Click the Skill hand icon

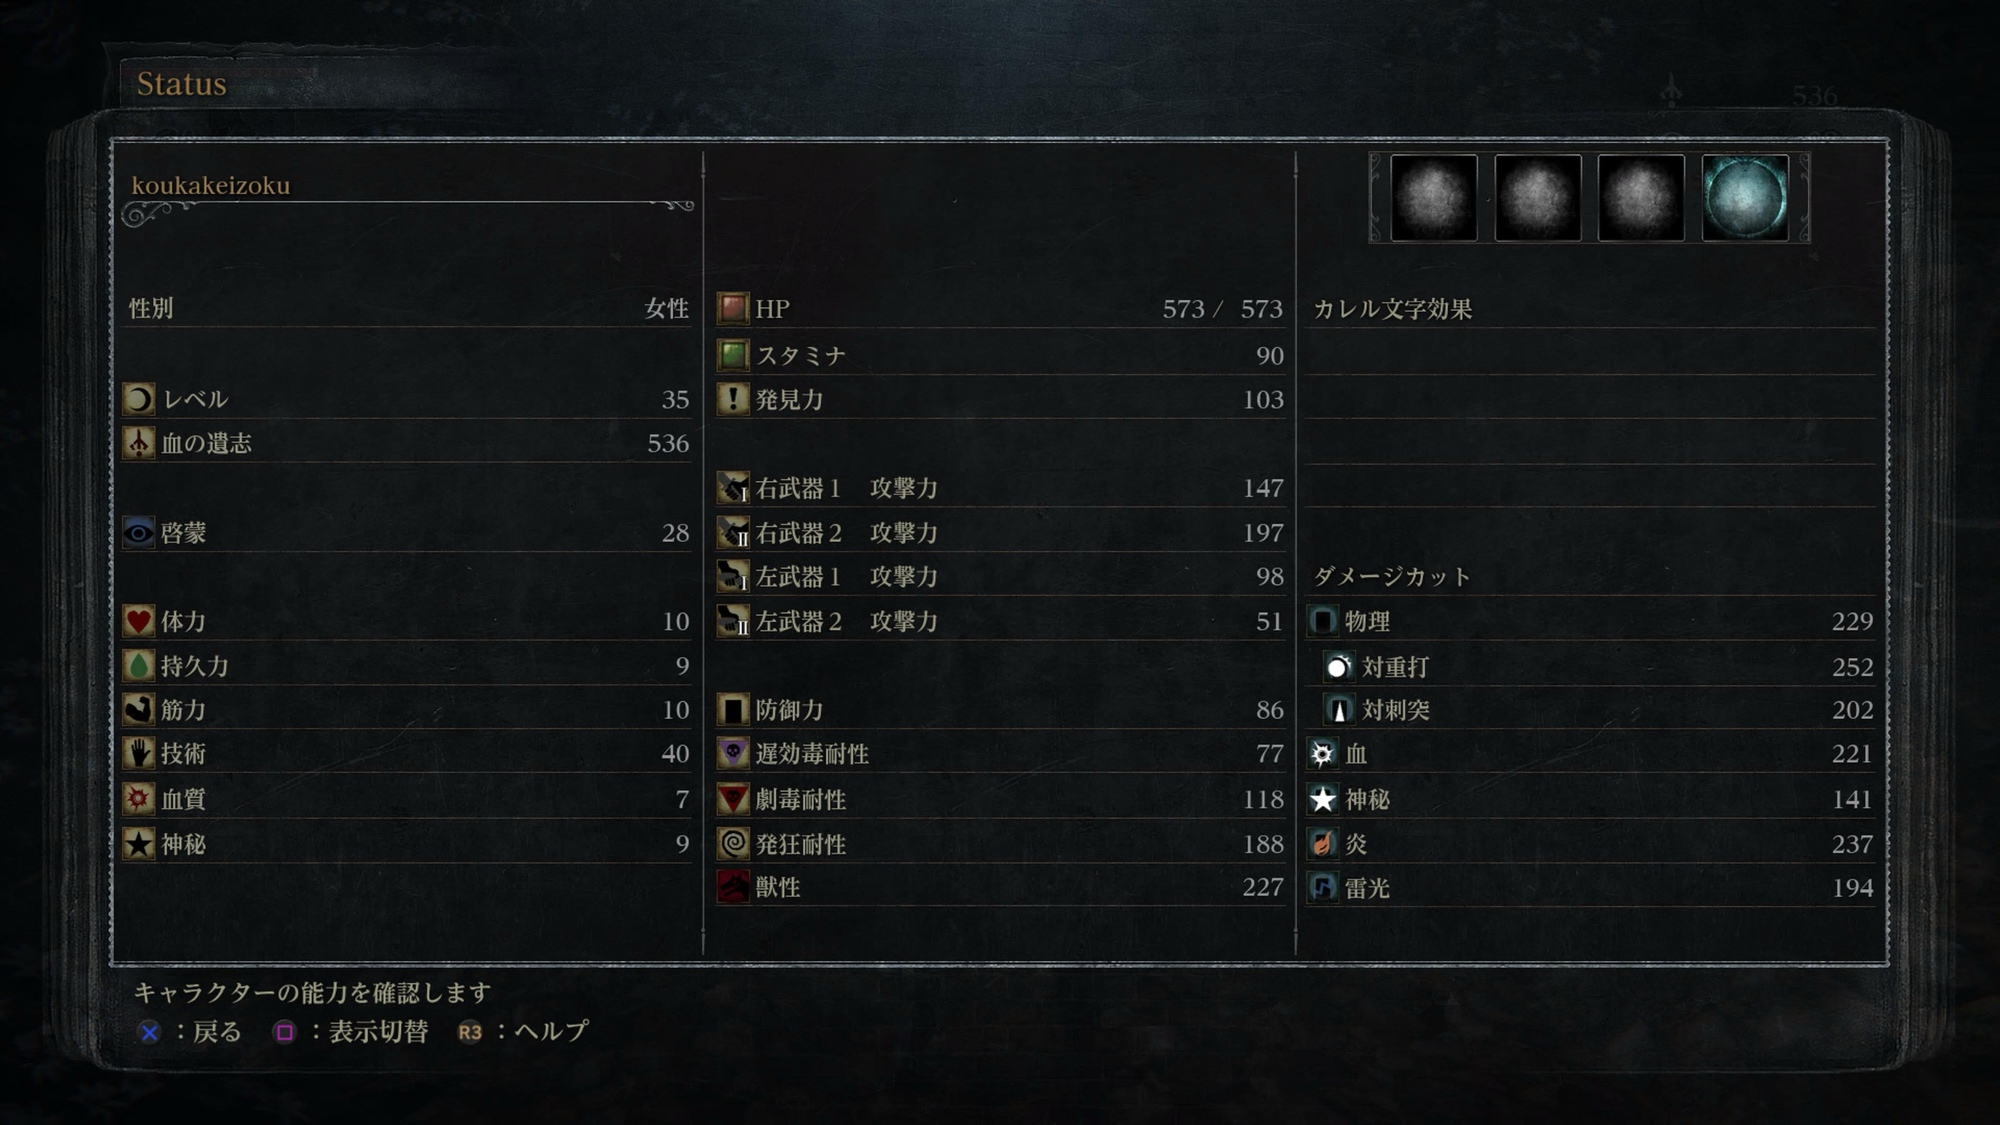(138, 753)
